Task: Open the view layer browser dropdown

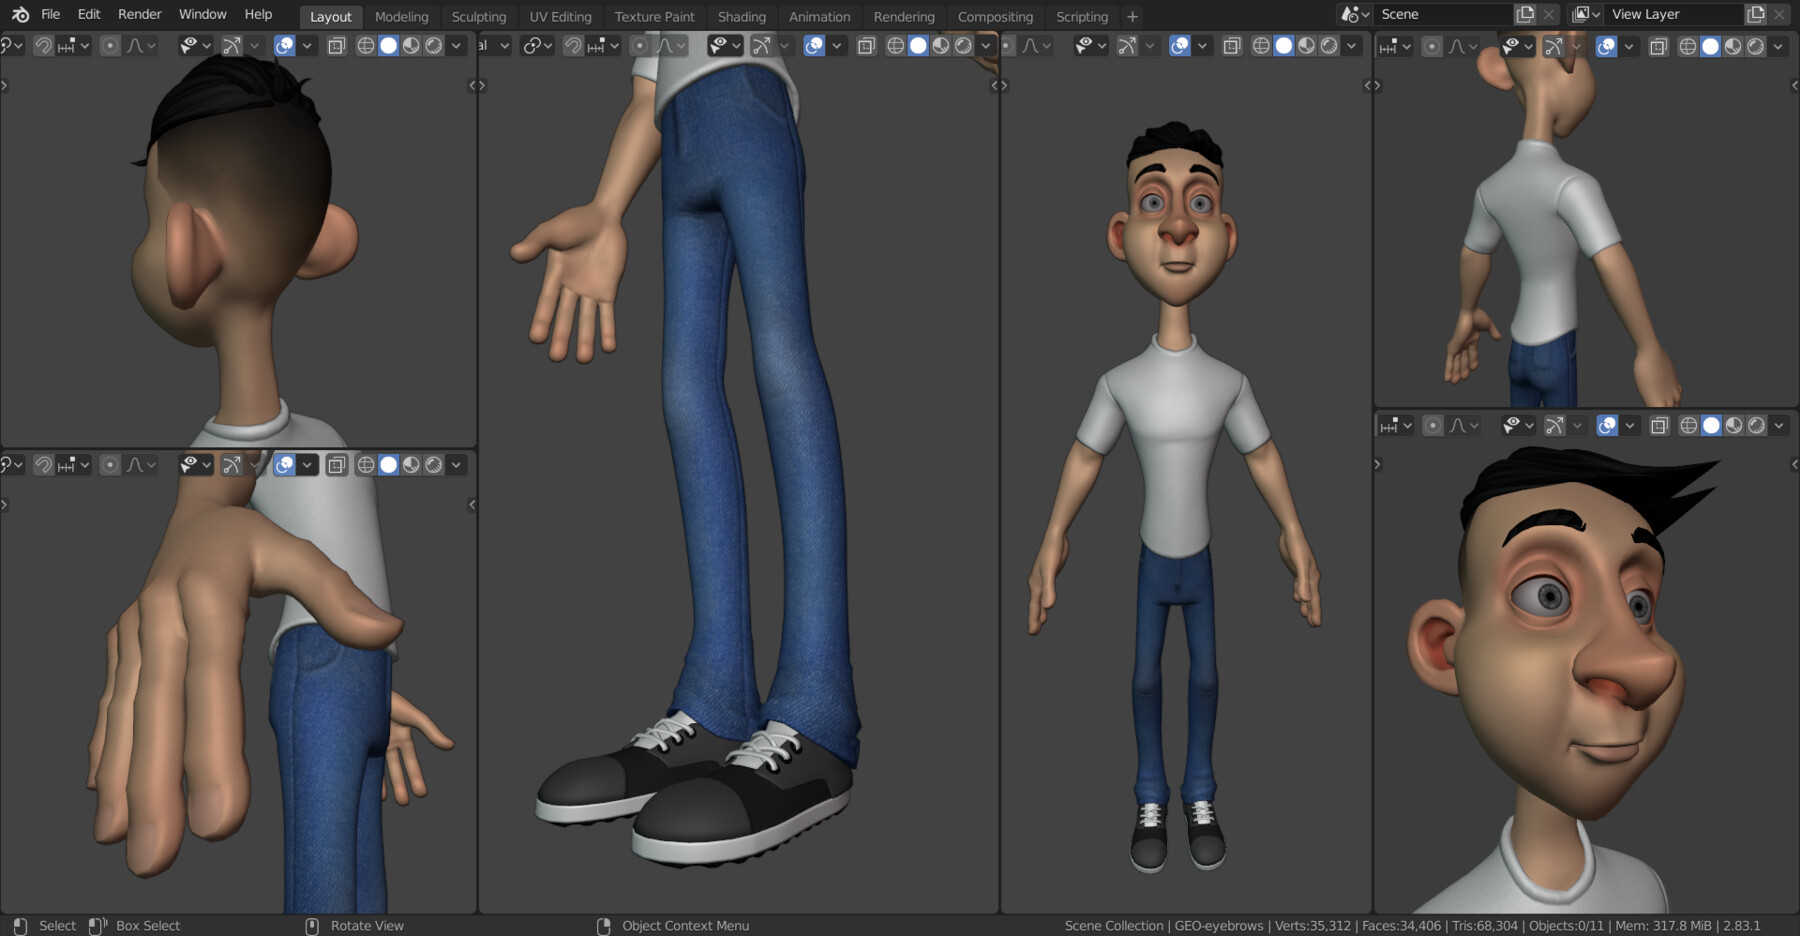Action: point(1586,15)
